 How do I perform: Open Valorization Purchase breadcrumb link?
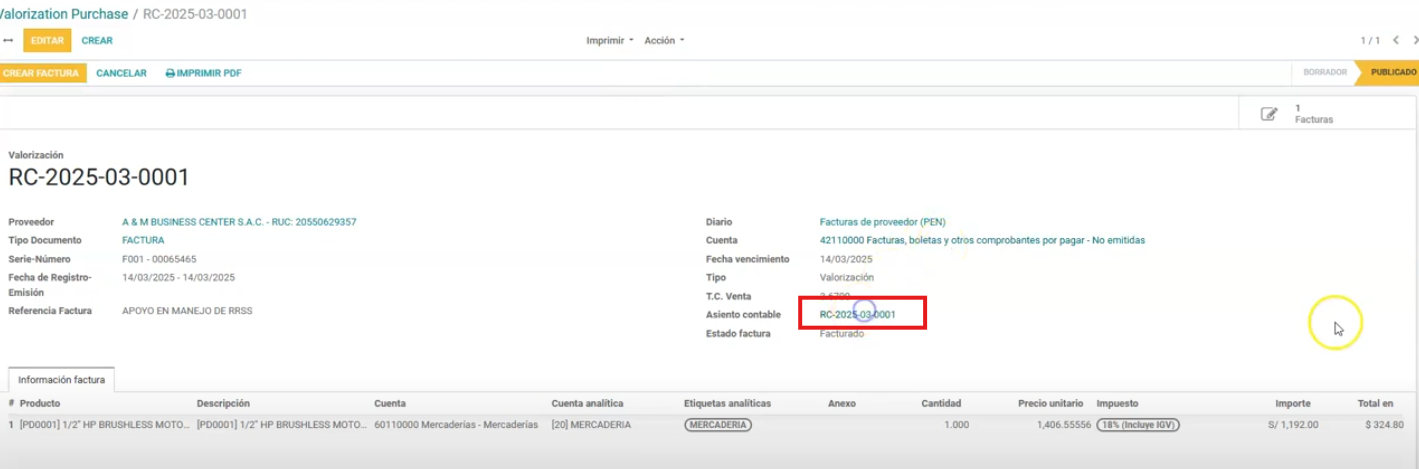[64, 14]
